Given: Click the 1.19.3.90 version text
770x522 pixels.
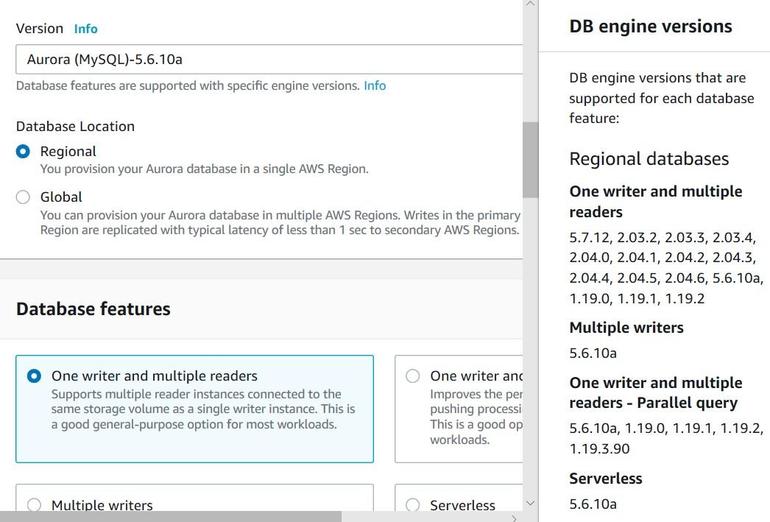Looking at the screenshot, I should click(599, 449).
